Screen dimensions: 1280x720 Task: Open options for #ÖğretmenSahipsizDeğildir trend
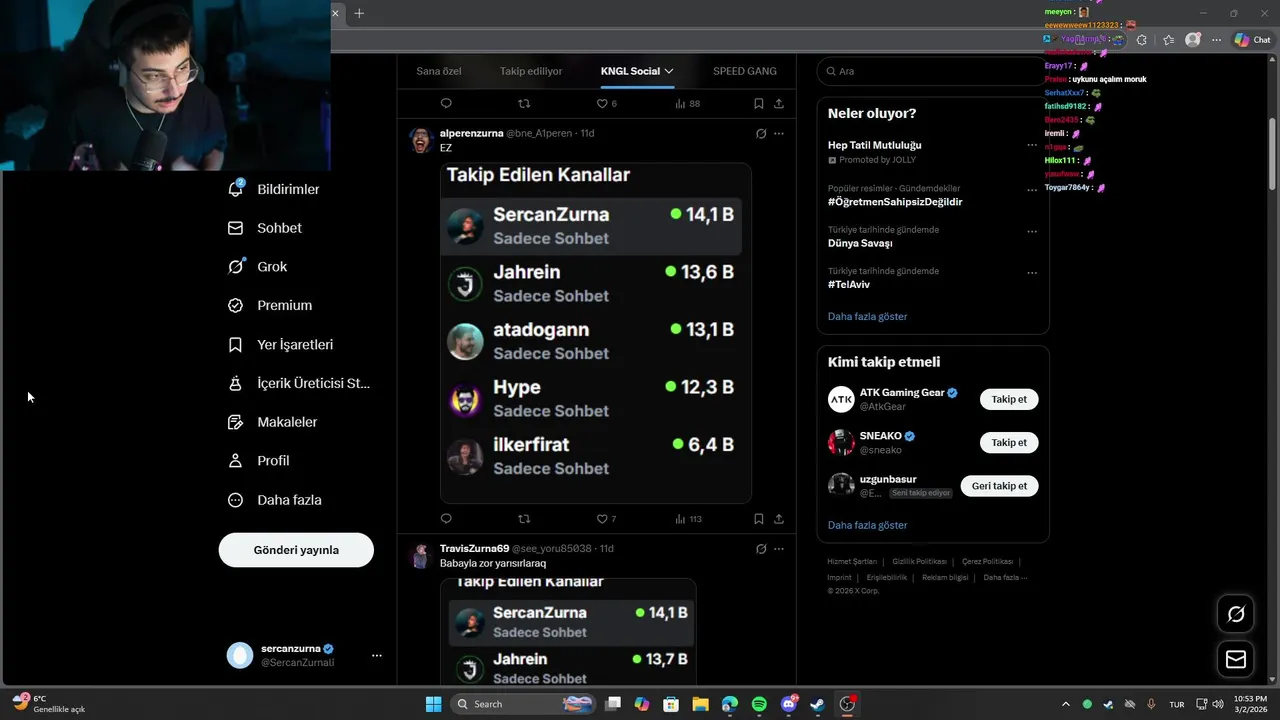(x=1032, y=189)
